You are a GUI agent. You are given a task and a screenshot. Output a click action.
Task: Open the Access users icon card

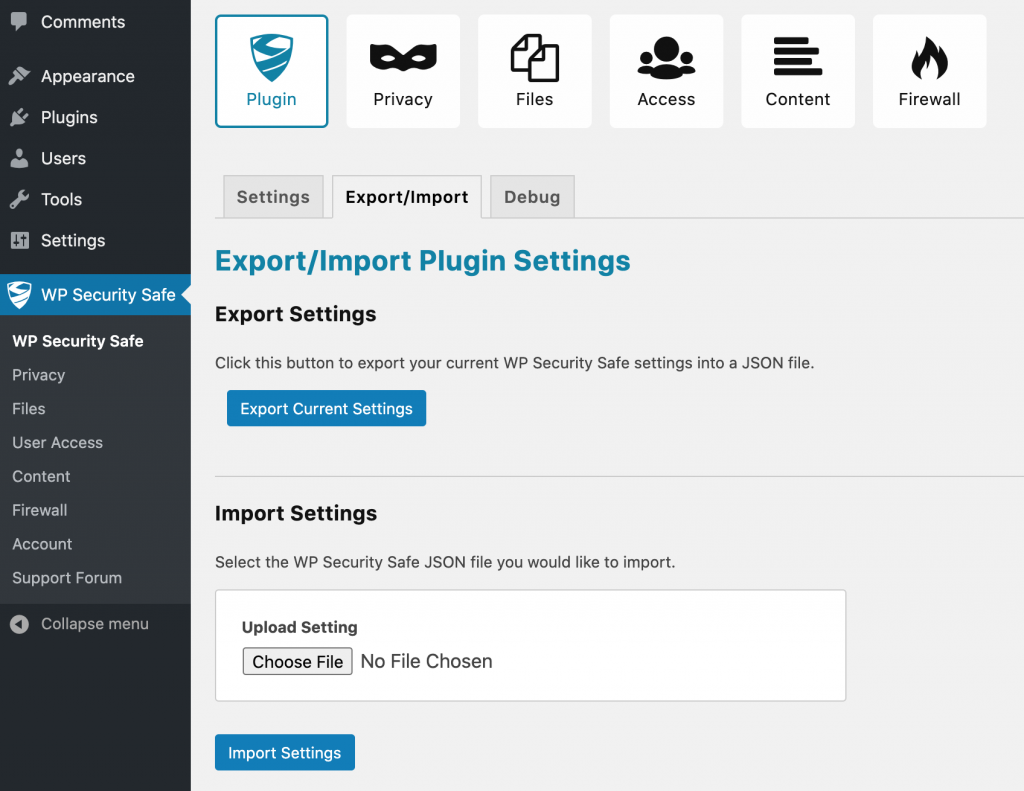pos(666,71)
